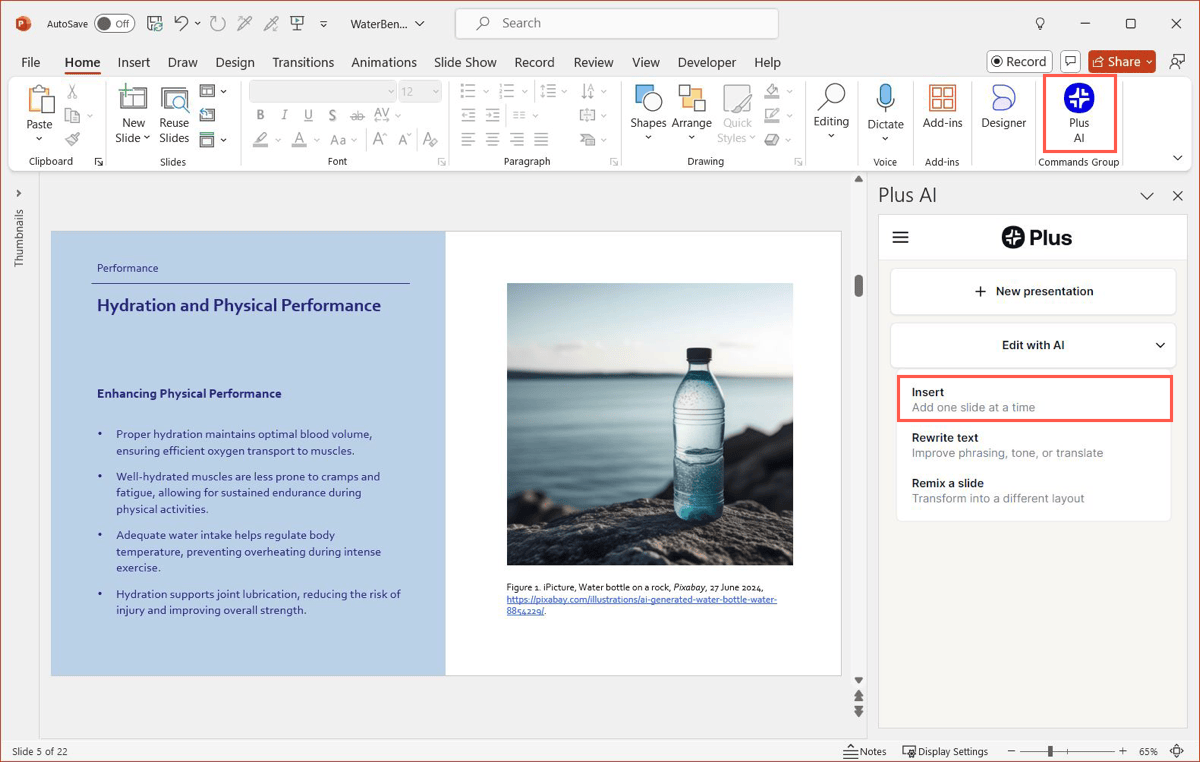The image size is (1200, 762).
Task: Open Display Settings in the status bar
Action: pos(945,751)
